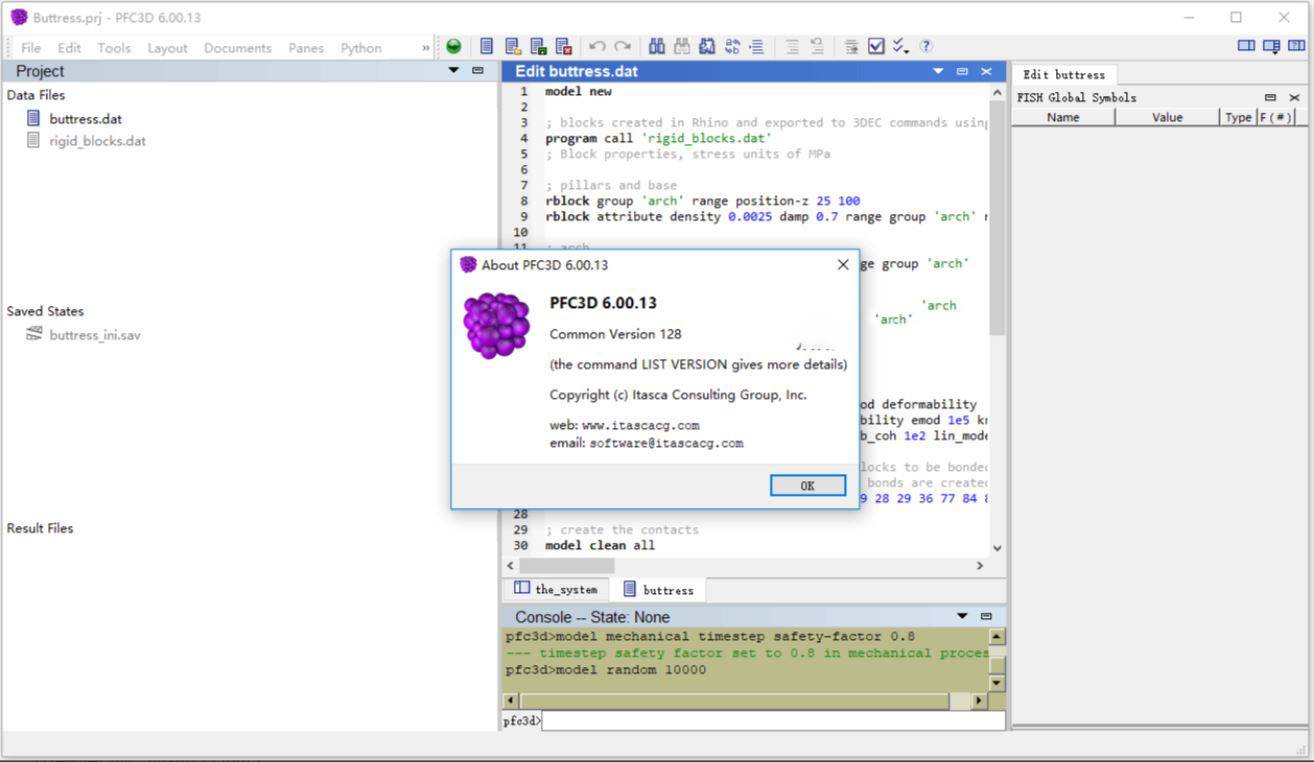
Task: Click the redo arrow icon
Action: click(x=622, y=47)
